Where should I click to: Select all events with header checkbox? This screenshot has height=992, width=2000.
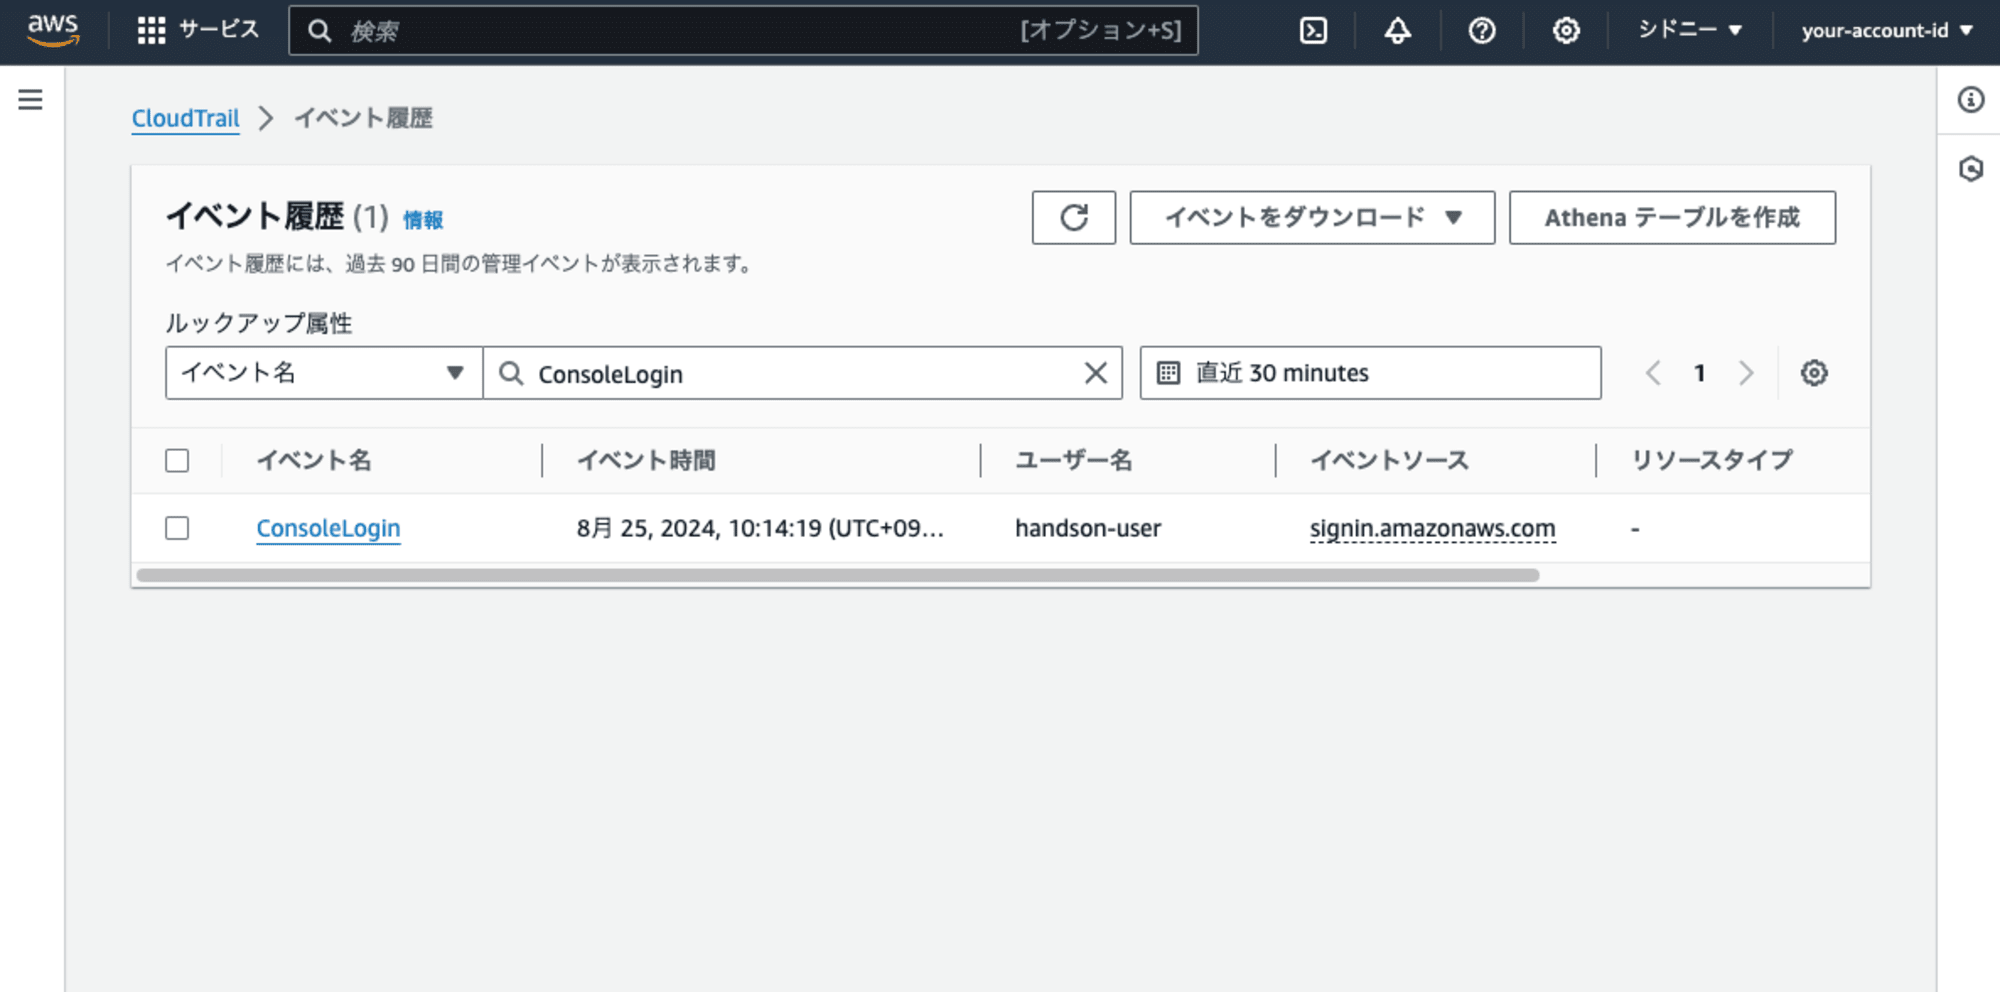pyautogui.click(x=177, y=460)
